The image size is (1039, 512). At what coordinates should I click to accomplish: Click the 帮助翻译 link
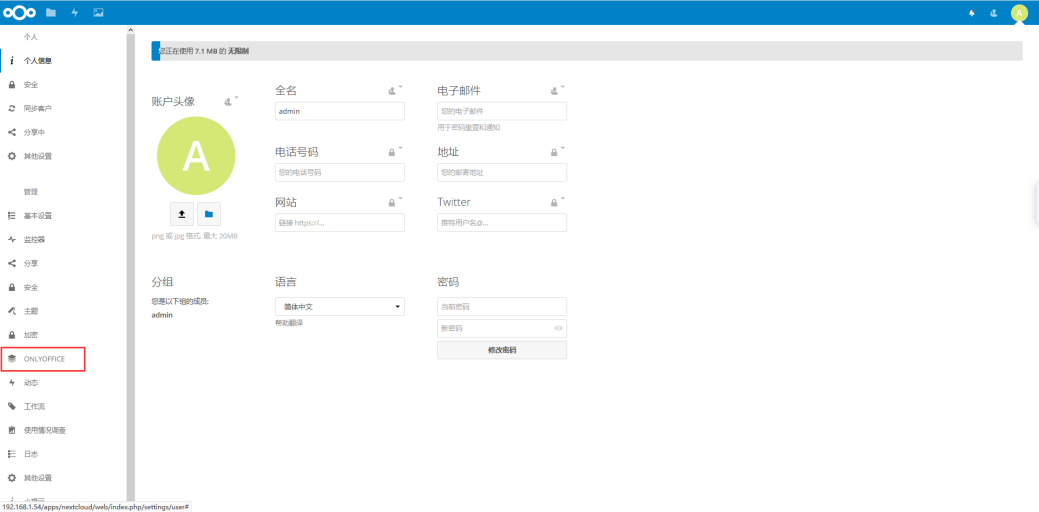288,323
